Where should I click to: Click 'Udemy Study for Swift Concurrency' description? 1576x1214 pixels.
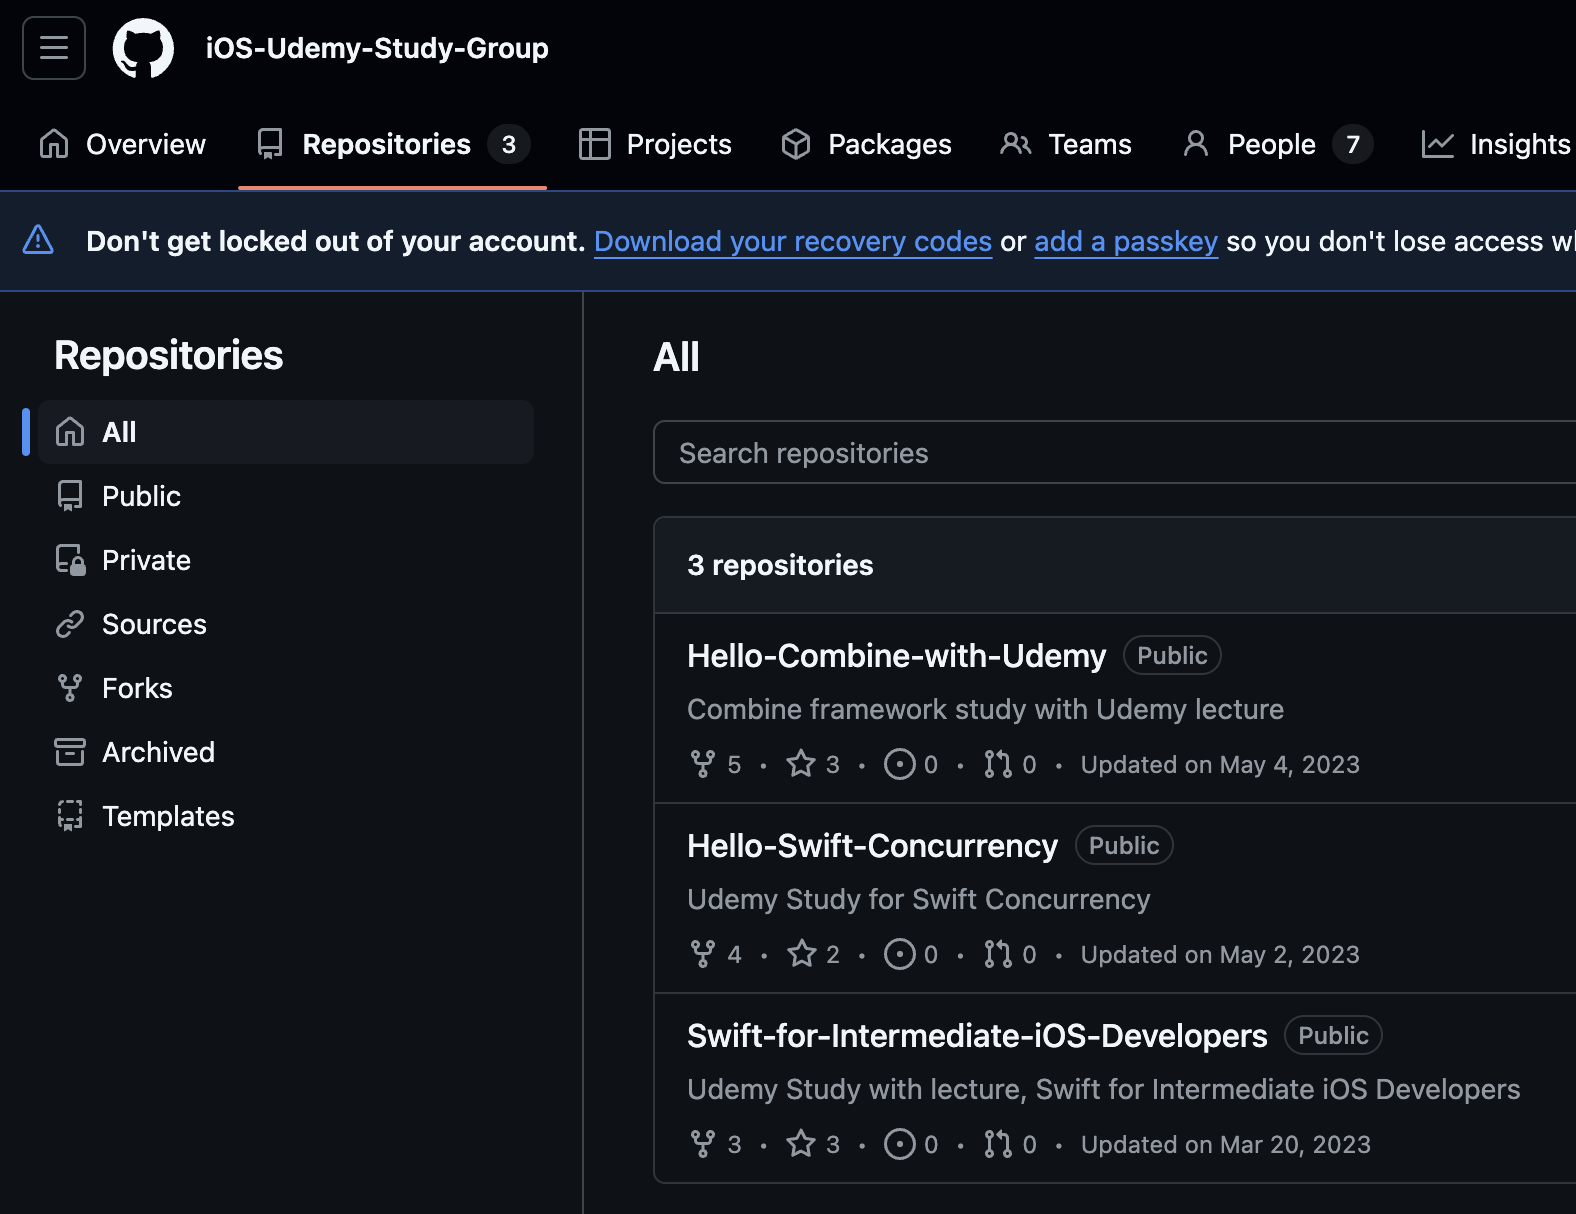(x=918, y=899)
